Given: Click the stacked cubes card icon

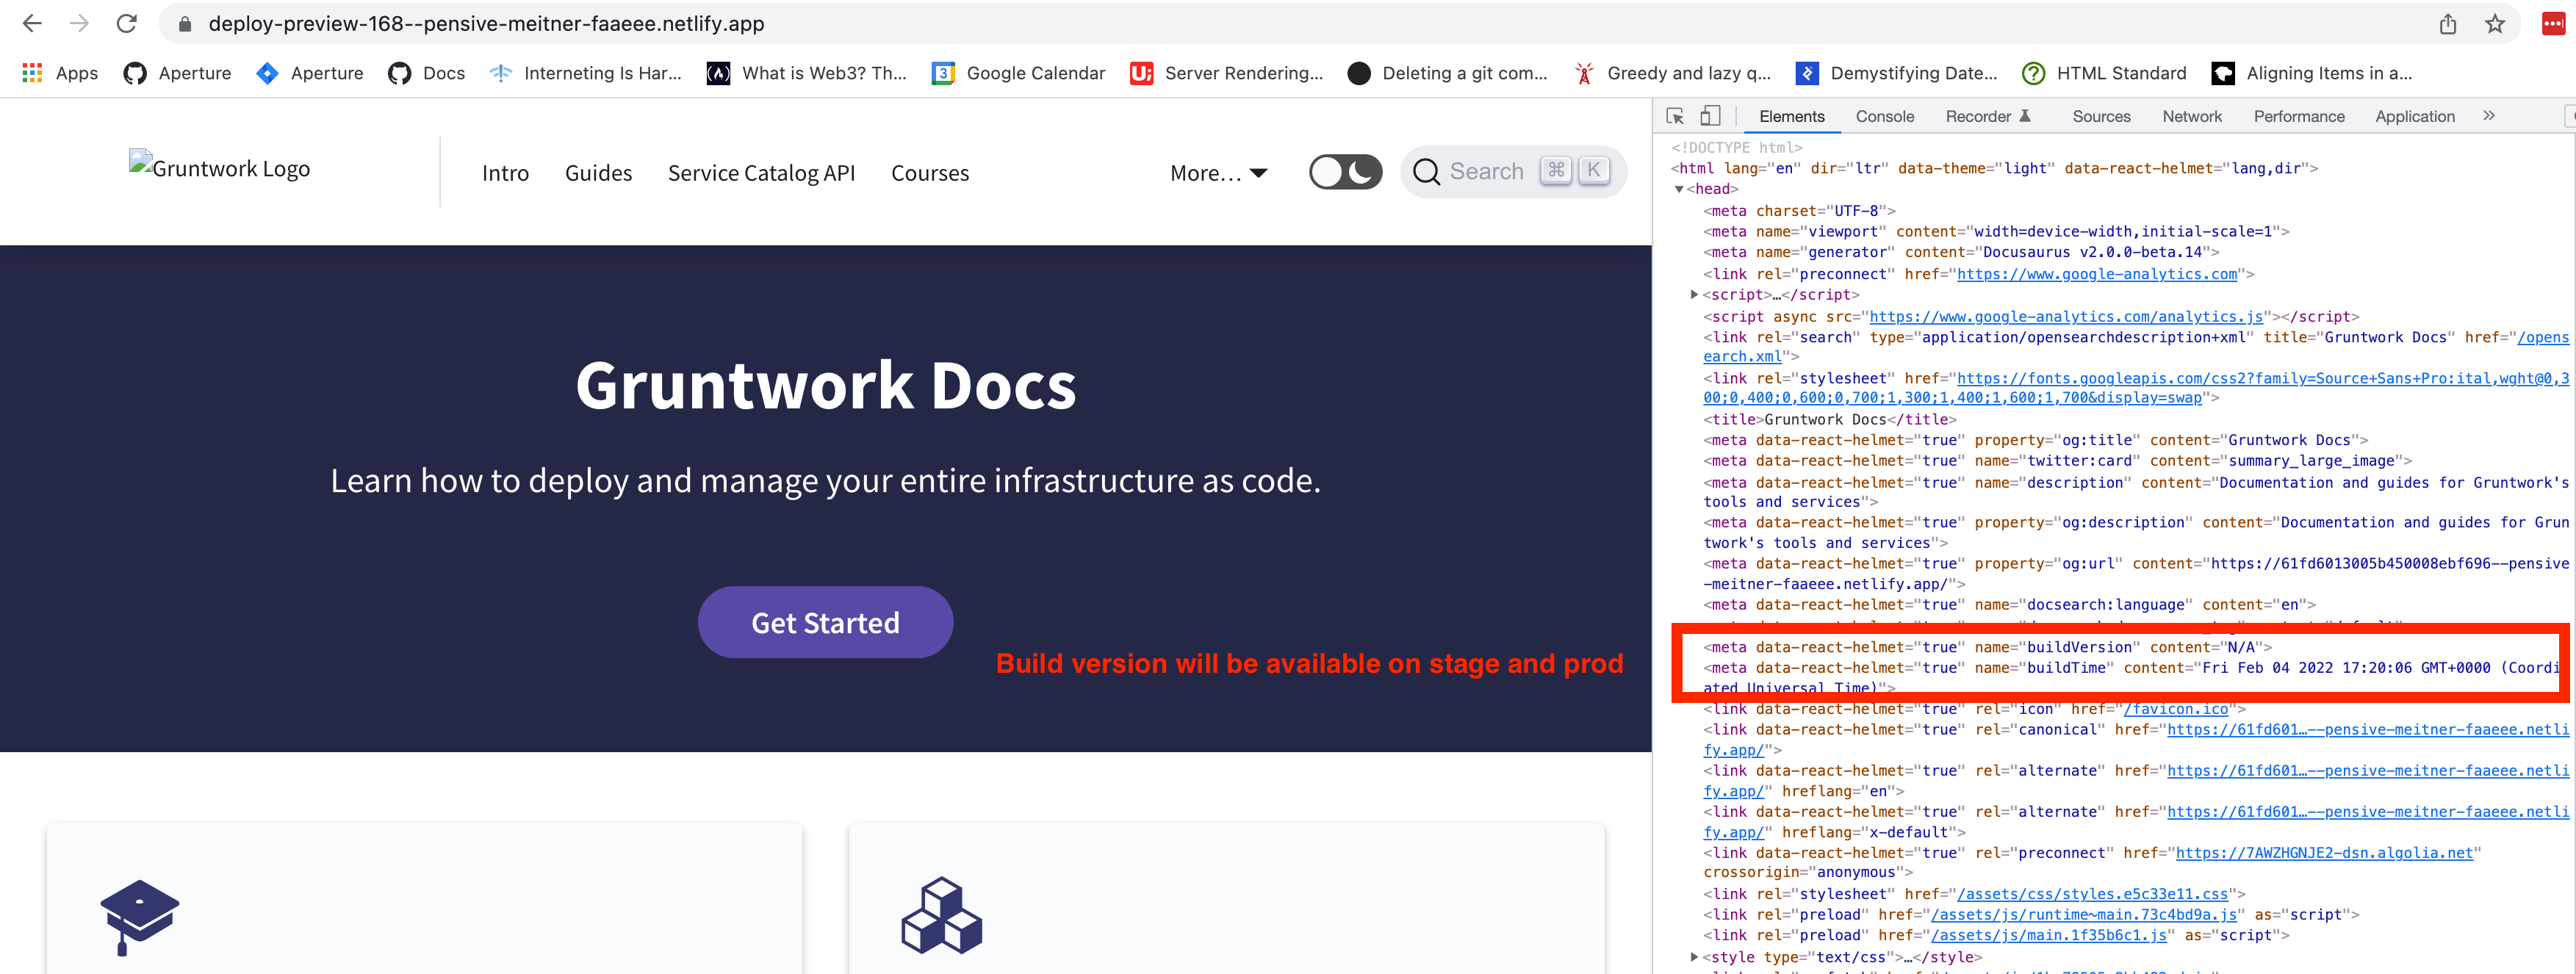Looking at the screenshot, I should click(941, 915).
